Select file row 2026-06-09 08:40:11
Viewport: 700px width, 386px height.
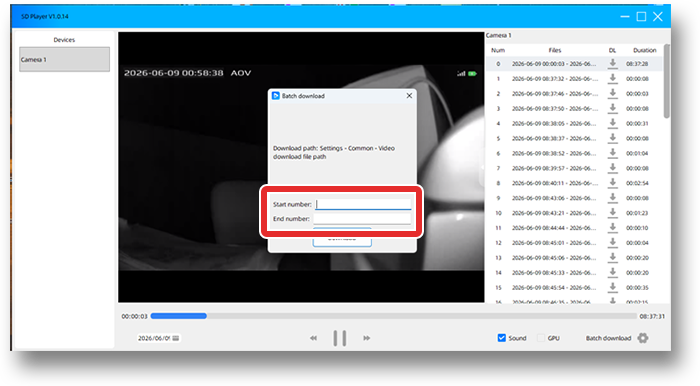coord(574,183)
